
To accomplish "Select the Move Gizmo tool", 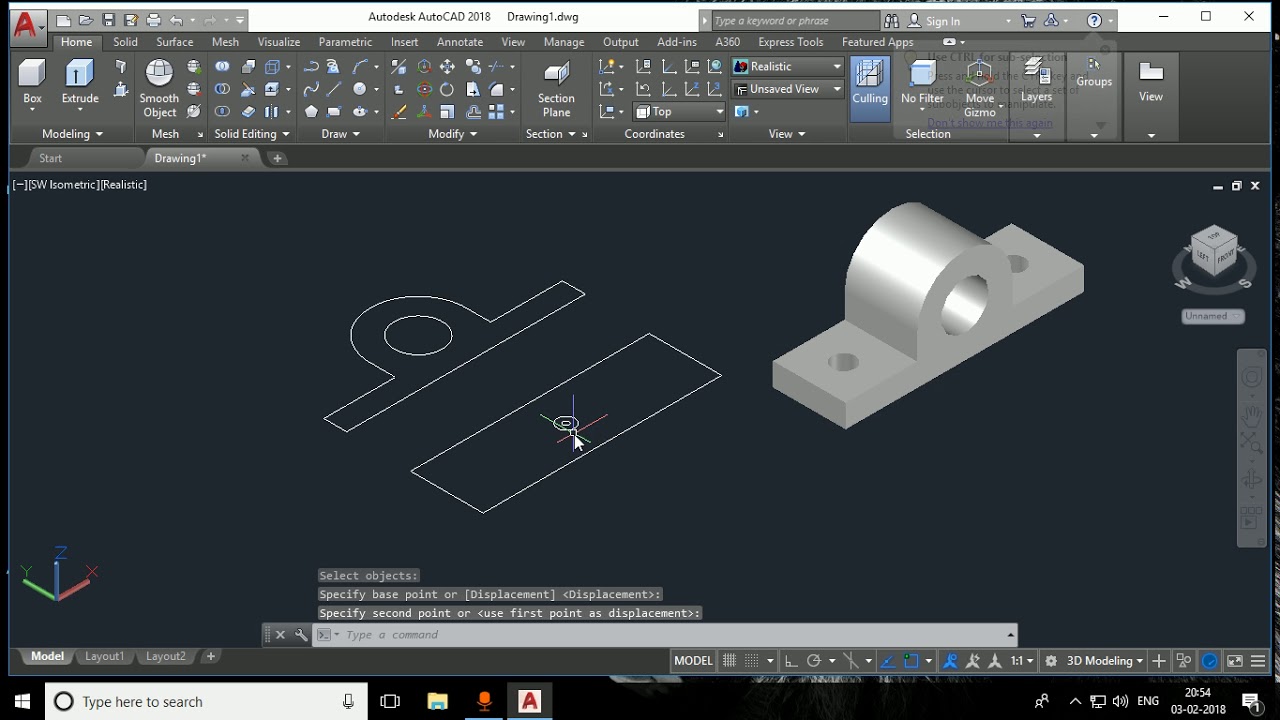I will (980, 88).
